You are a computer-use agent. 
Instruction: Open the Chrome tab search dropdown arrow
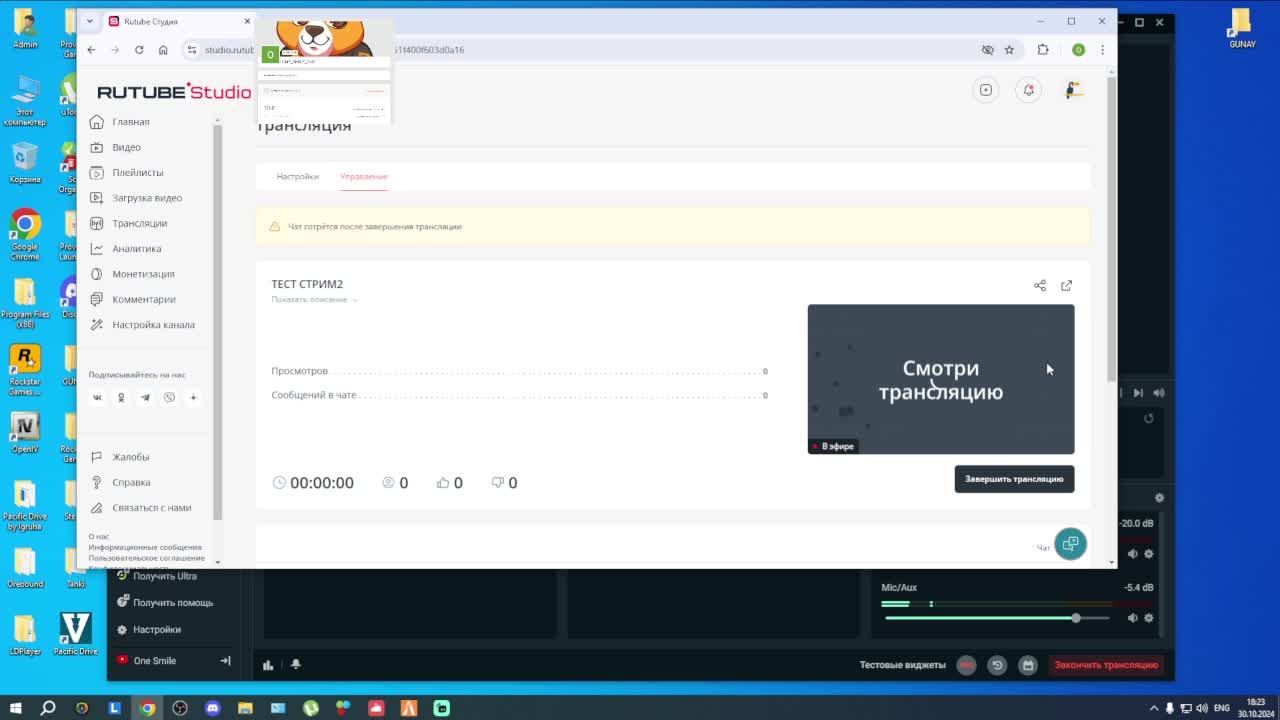pos(91,21)
